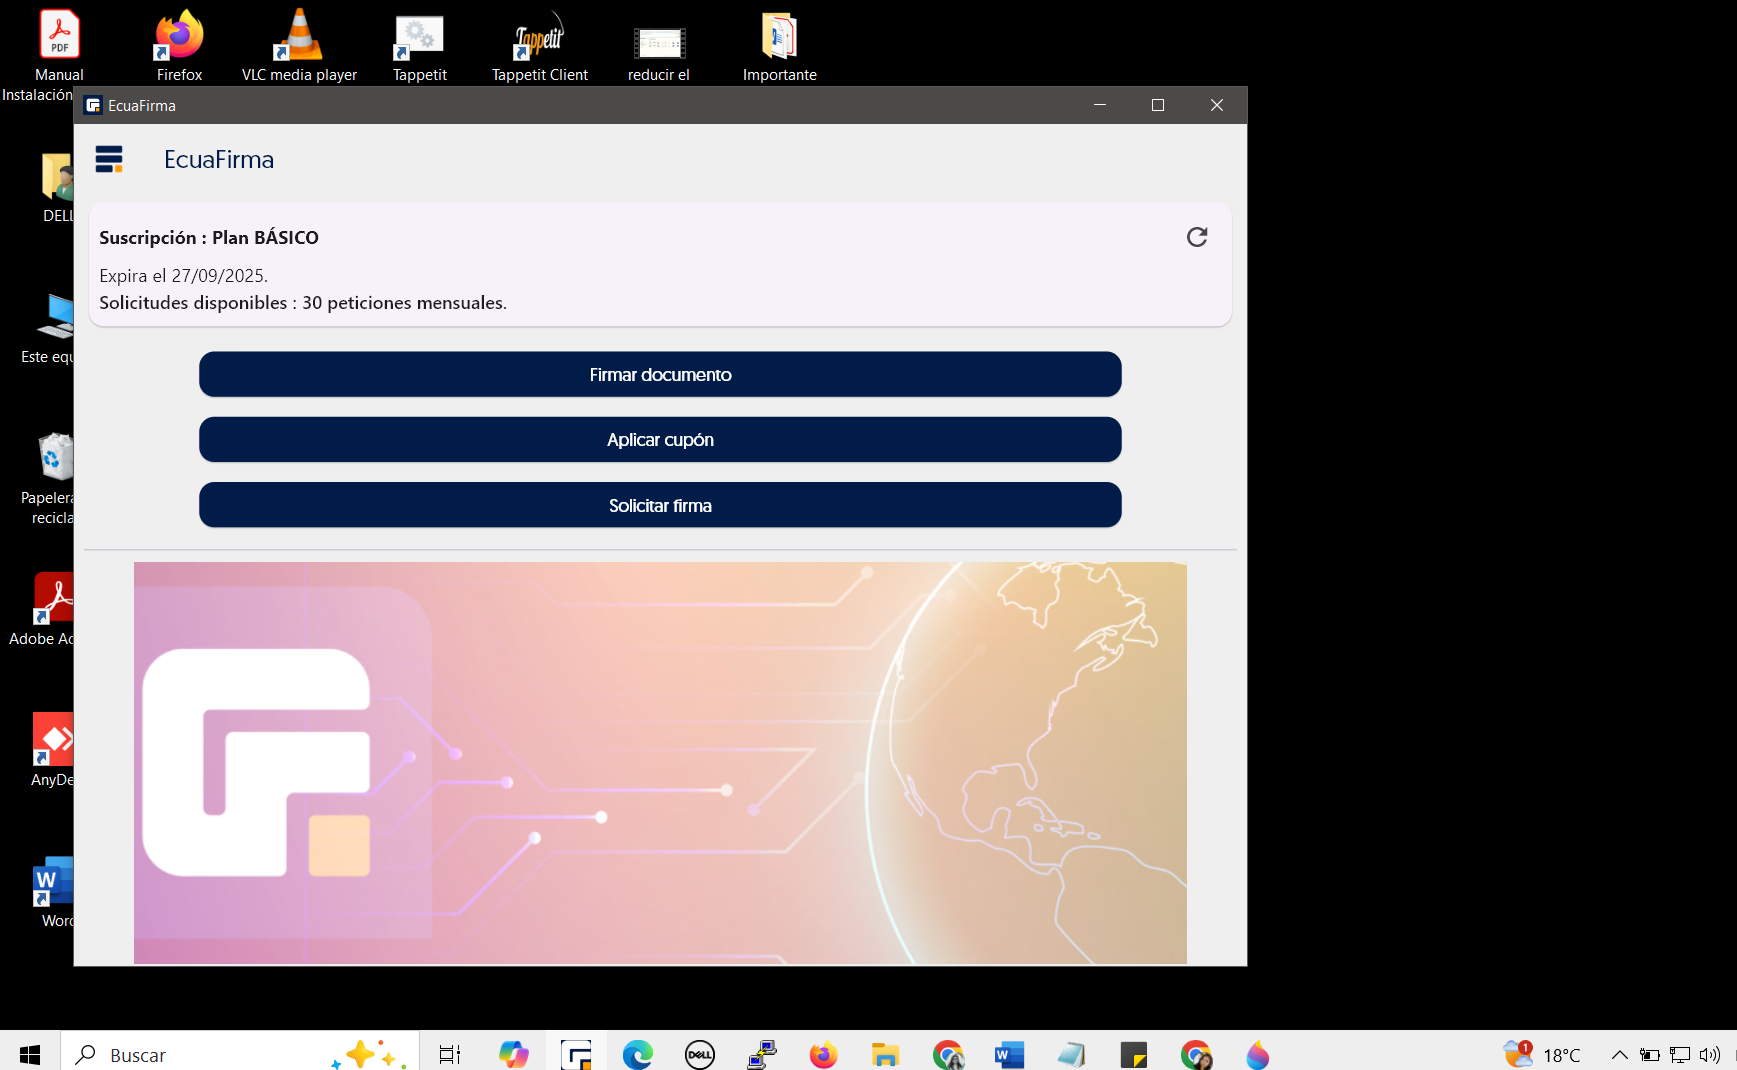Open File Explorer from the taskbar
Image resolution: width=1737 pixels, height=1070 pixels.
(885, 1054)
